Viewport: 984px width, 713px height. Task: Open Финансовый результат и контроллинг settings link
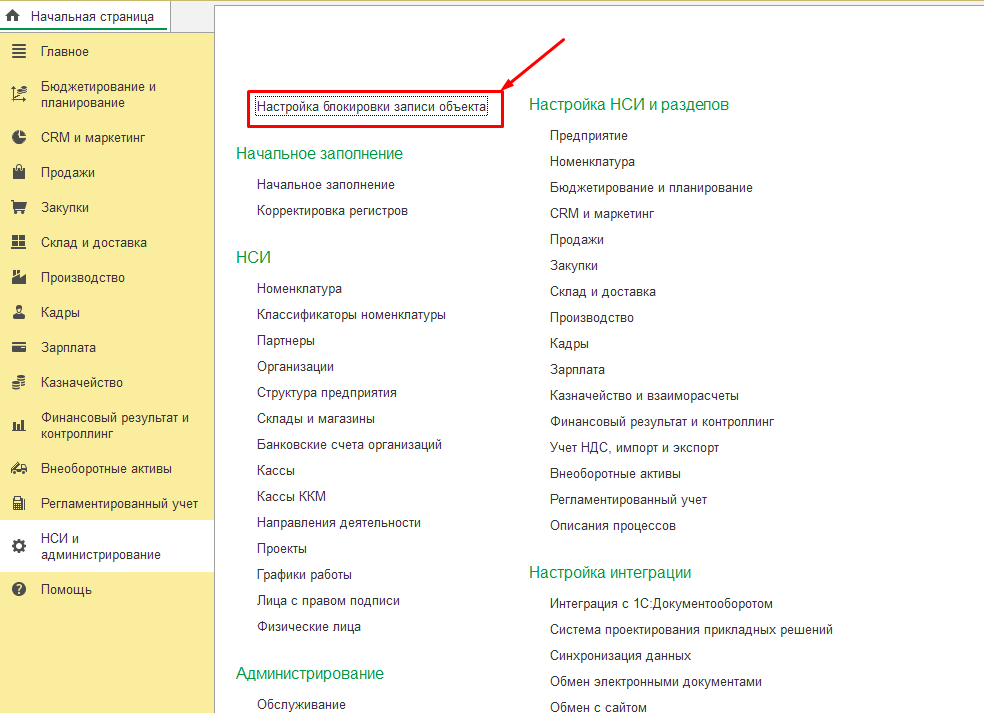(x=662, y=422)
